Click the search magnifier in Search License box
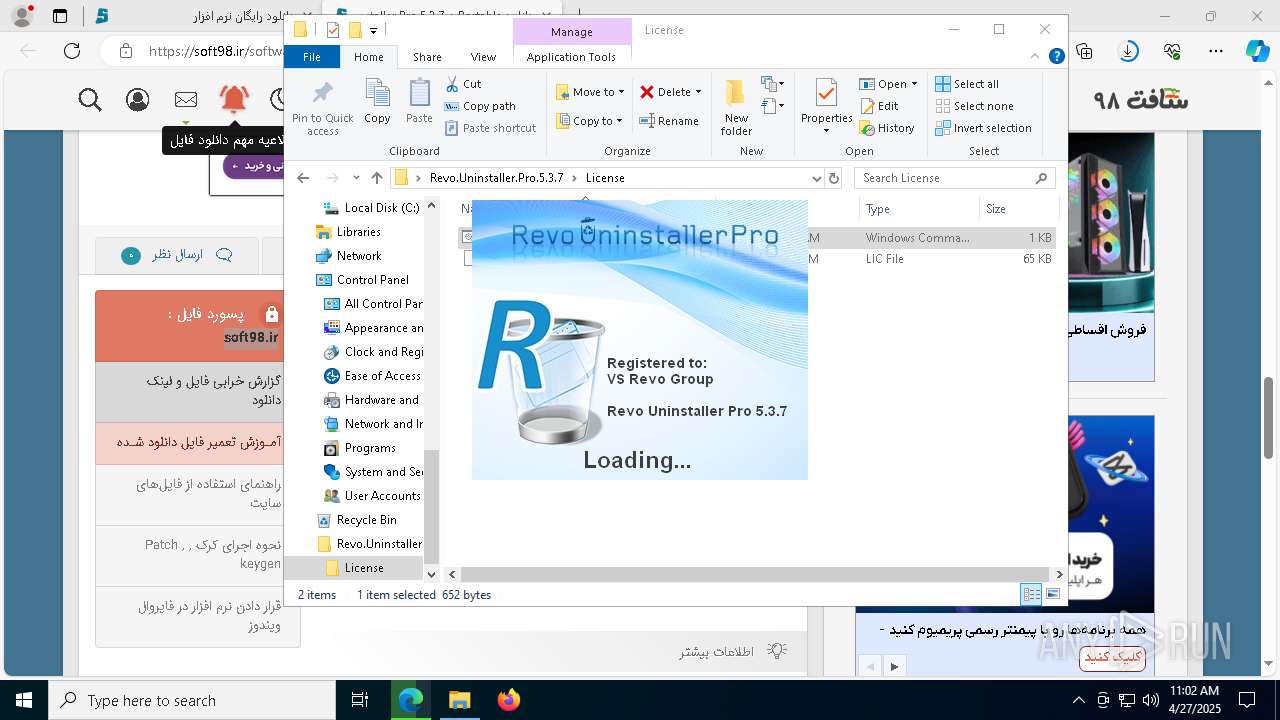 pos(1041,178)
